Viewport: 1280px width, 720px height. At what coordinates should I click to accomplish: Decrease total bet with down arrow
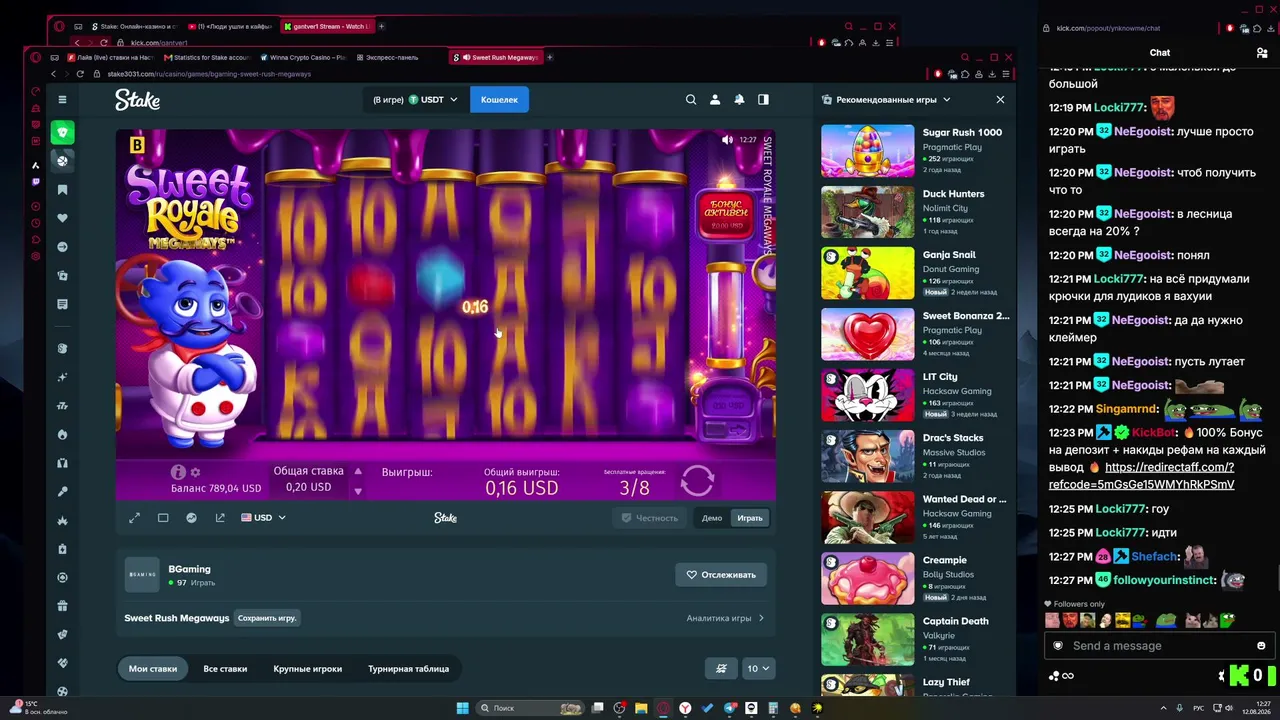pyautogui.click(x=357, y=491)
